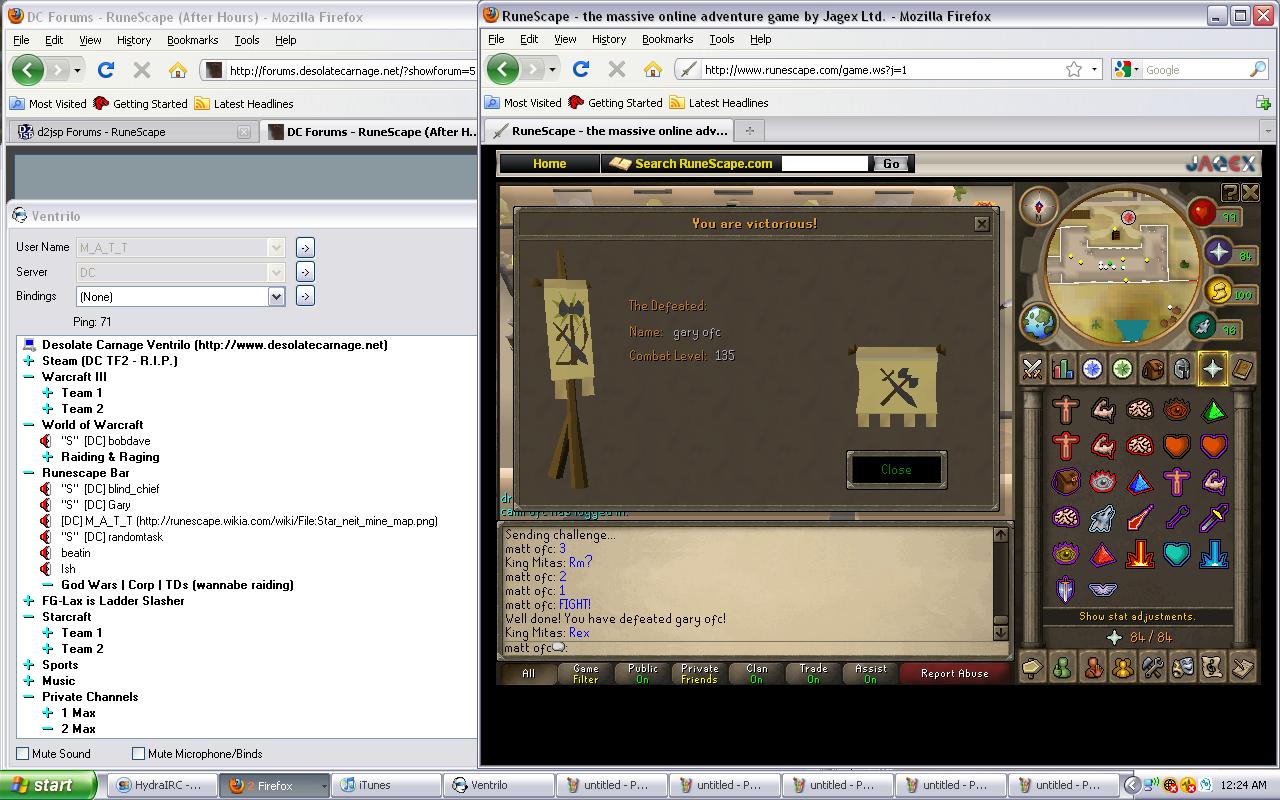Screen dimensions: 1280x800
Task: Click Close on the You are victorious dialog
Action: point(896,470)
